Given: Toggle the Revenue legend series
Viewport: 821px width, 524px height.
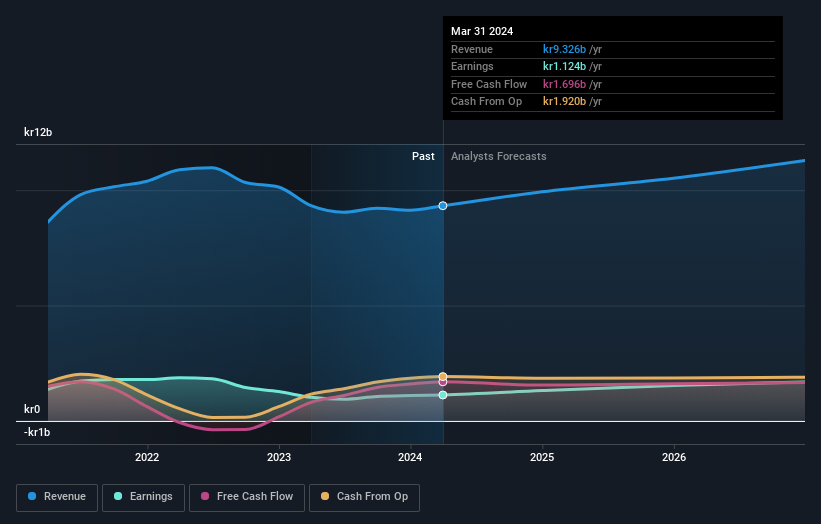Looking at the screenshot, I should (57, 497).
